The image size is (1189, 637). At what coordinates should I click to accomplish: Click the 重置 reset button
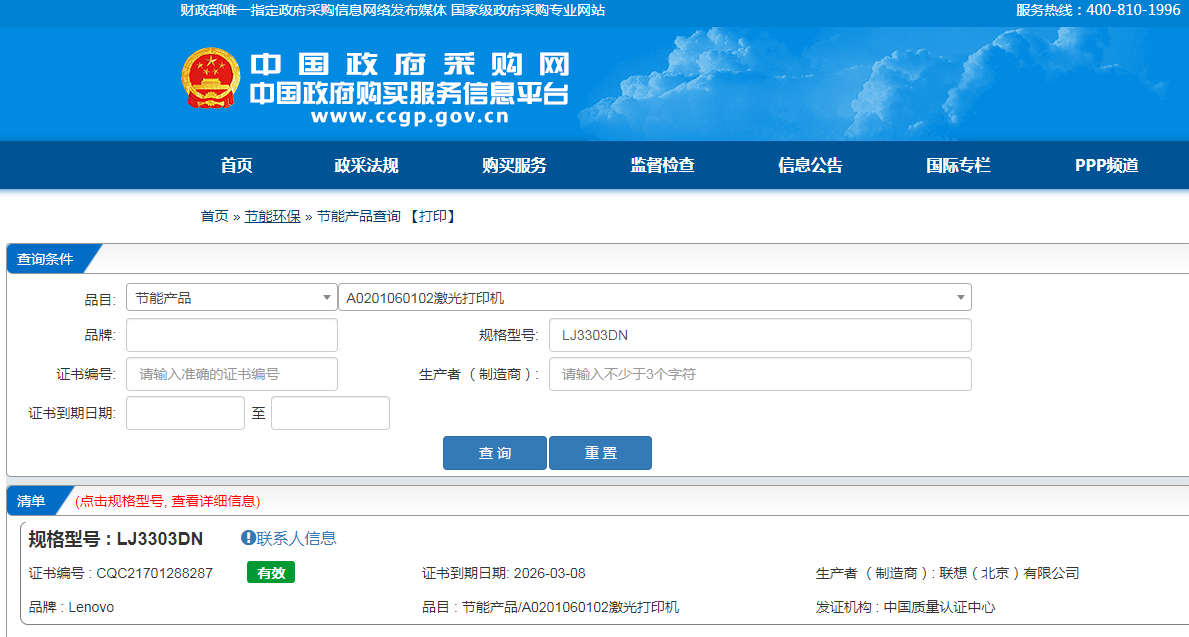601,453
